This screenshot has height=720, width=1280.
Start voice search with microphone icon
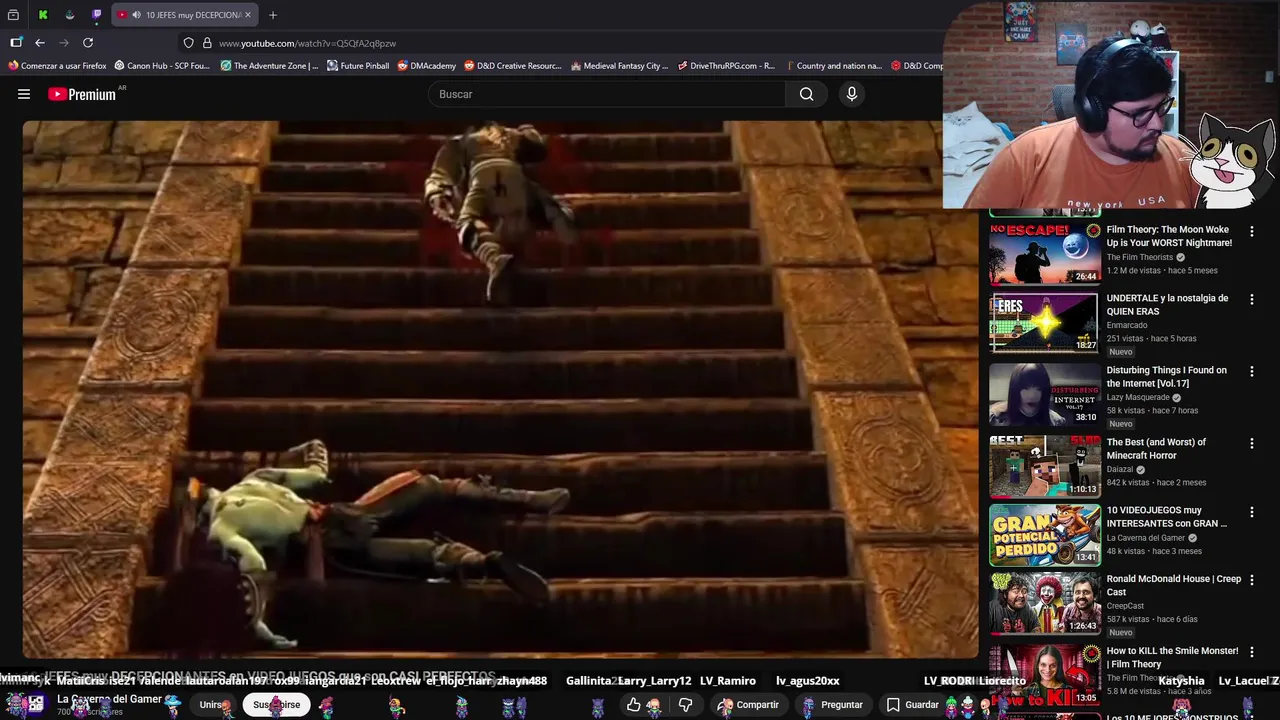coord(852,94)
